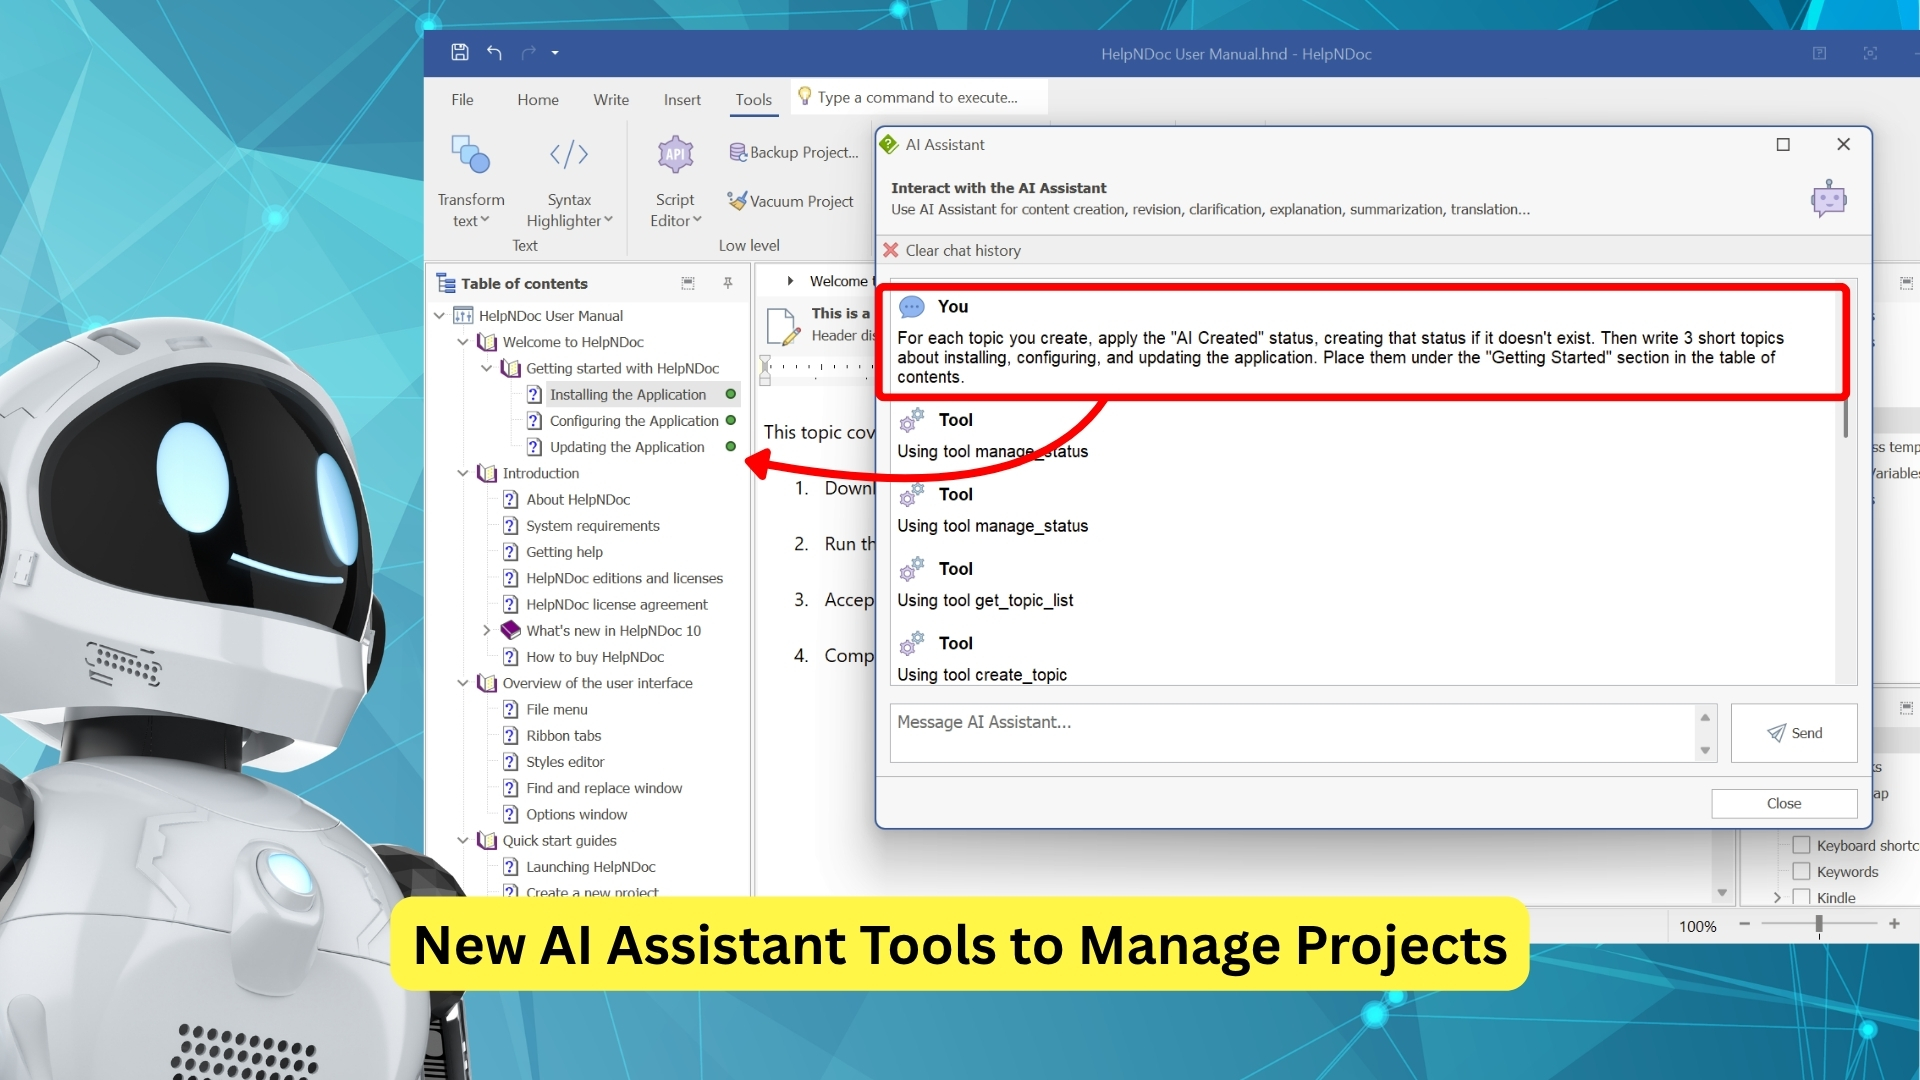
Task: Click the Redo arrow icon
Action: point(528,53)
